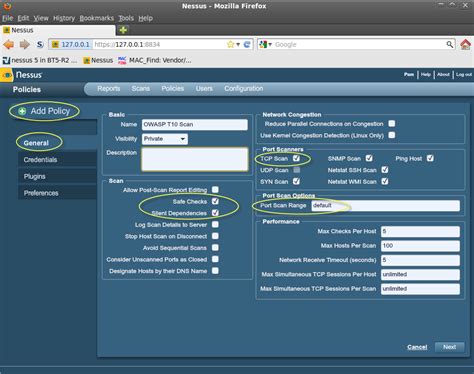The width and height of the screenshot is (474, 374).
Task: Open the Bookmarks menu
Action: (x=96, y=18)
